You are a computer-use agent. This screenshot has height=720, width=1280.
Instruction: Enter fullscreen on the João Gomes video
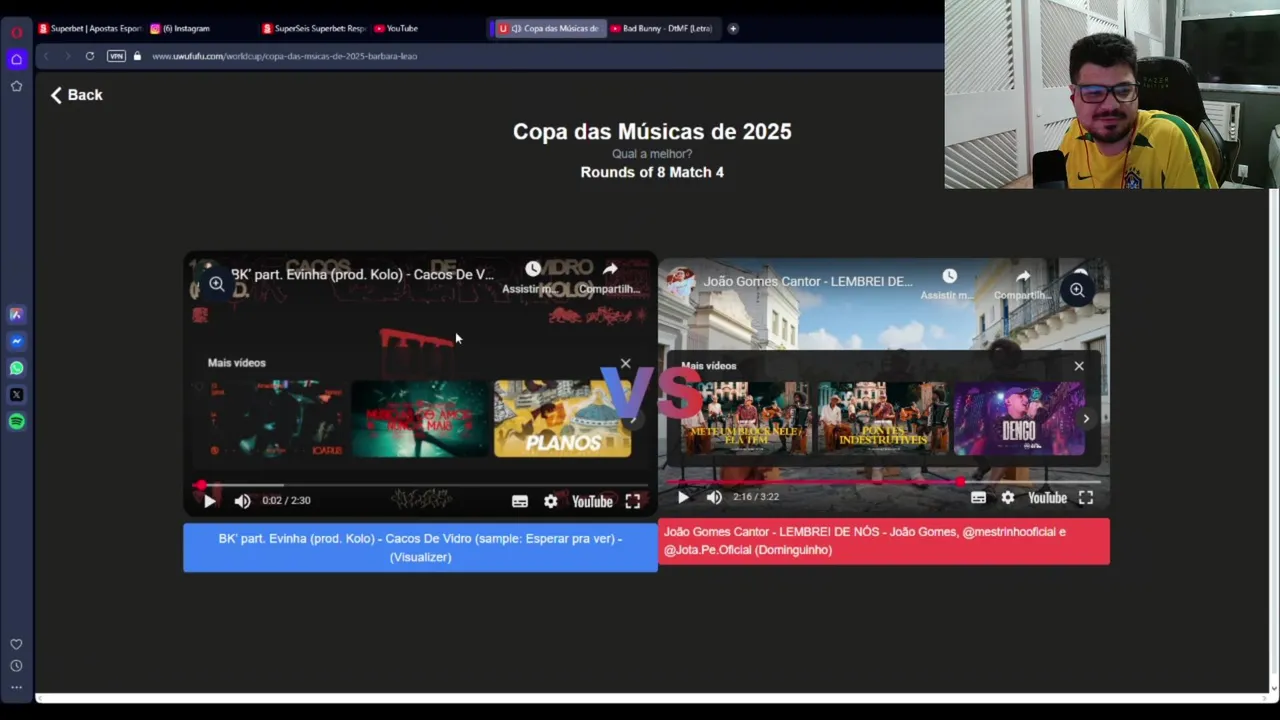click(x=1086, y=497)
